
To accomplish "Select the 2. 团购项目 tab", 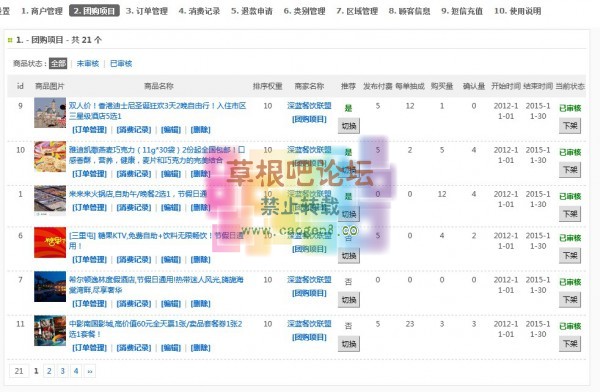I will point(94,11).
